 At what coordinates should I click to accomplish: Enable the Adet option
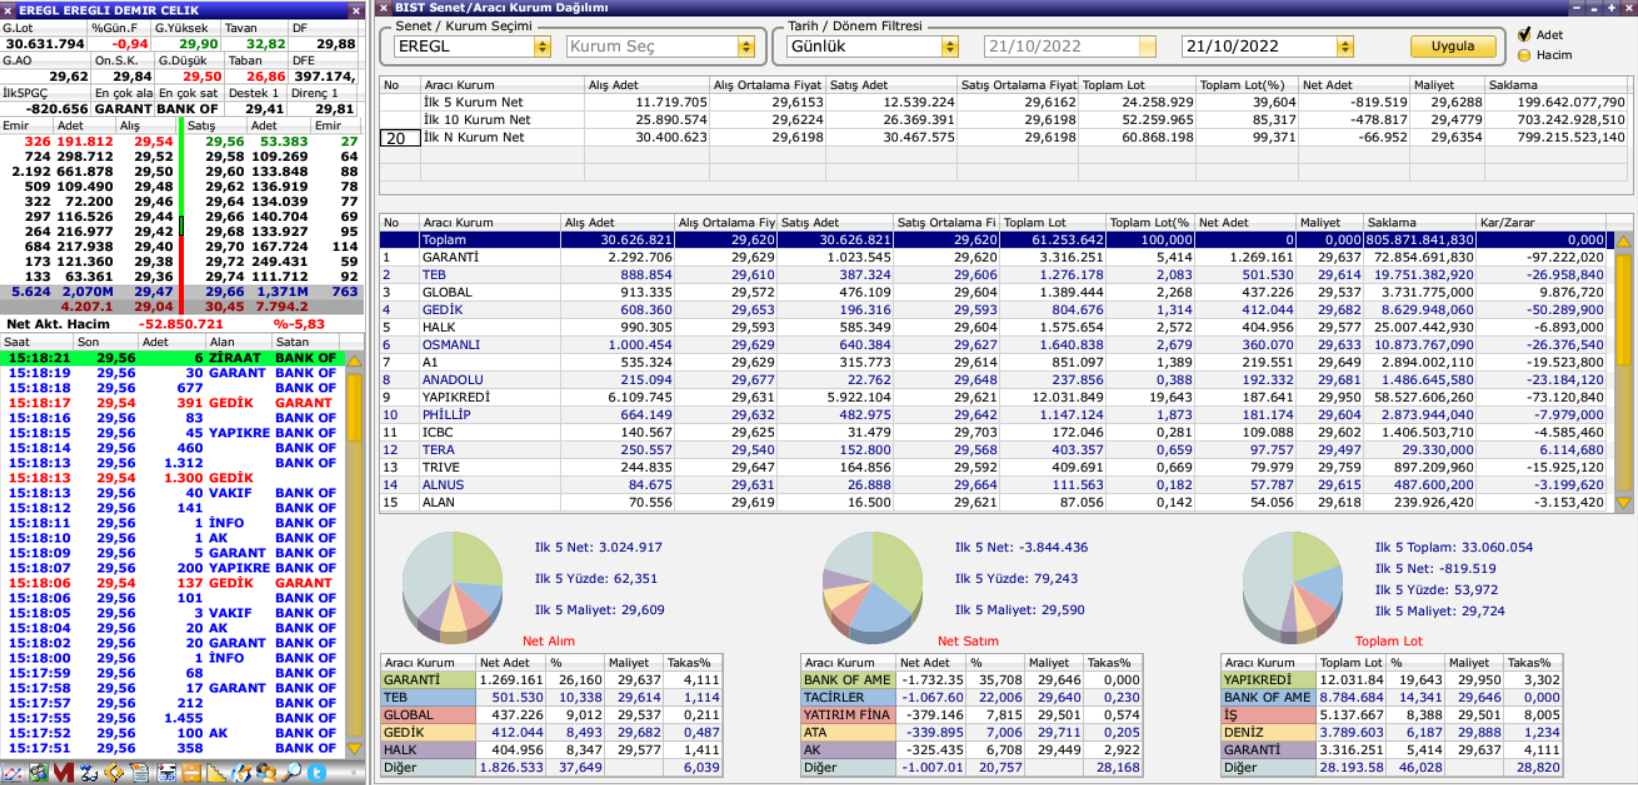pos(1524,35)
